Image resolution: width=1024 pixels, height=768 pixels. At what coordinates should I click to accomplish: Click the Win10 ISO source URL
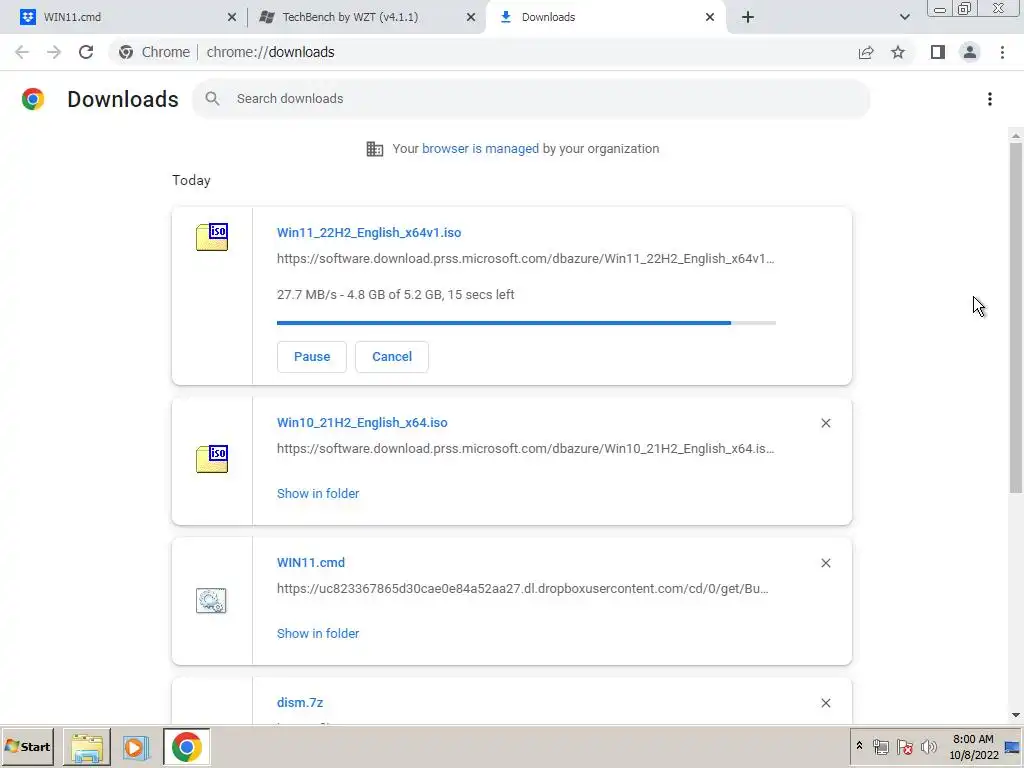(526, 449)
